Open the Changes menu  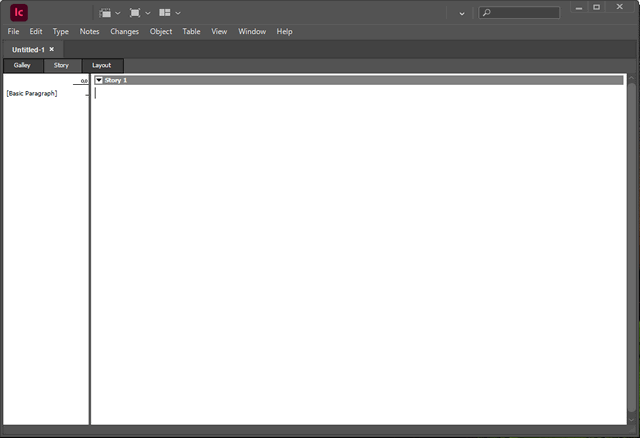124,31
